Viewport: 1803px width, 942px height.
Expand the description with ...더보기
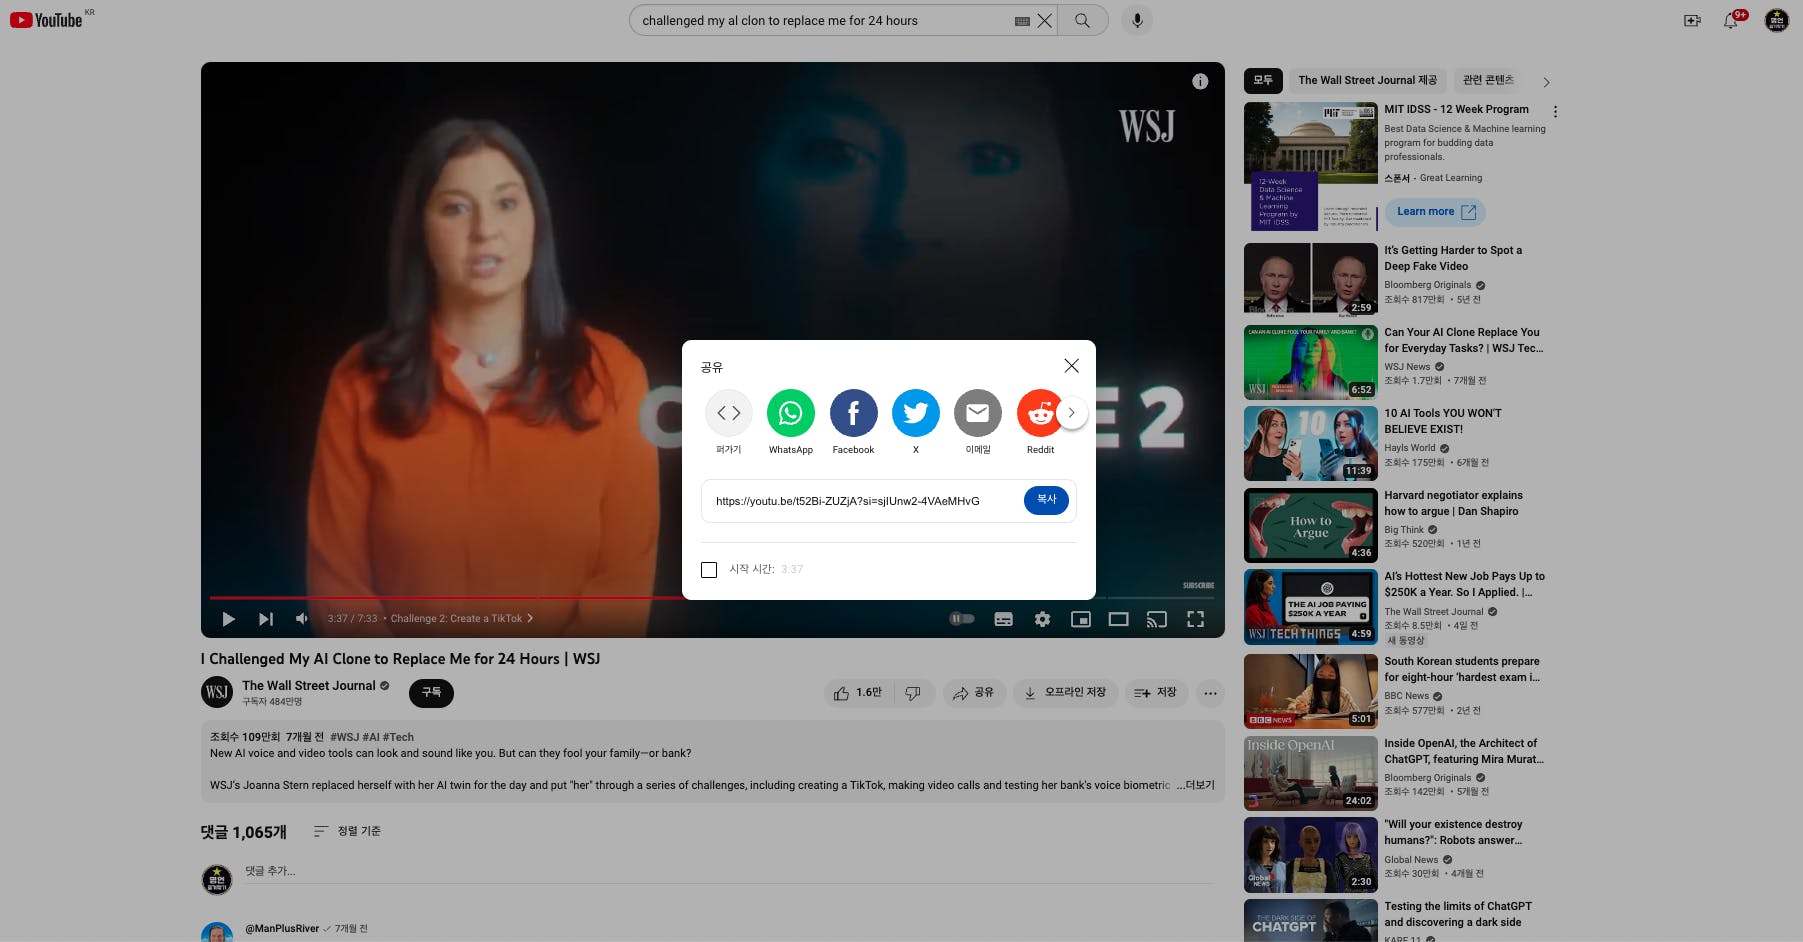tap(1195, 786)
